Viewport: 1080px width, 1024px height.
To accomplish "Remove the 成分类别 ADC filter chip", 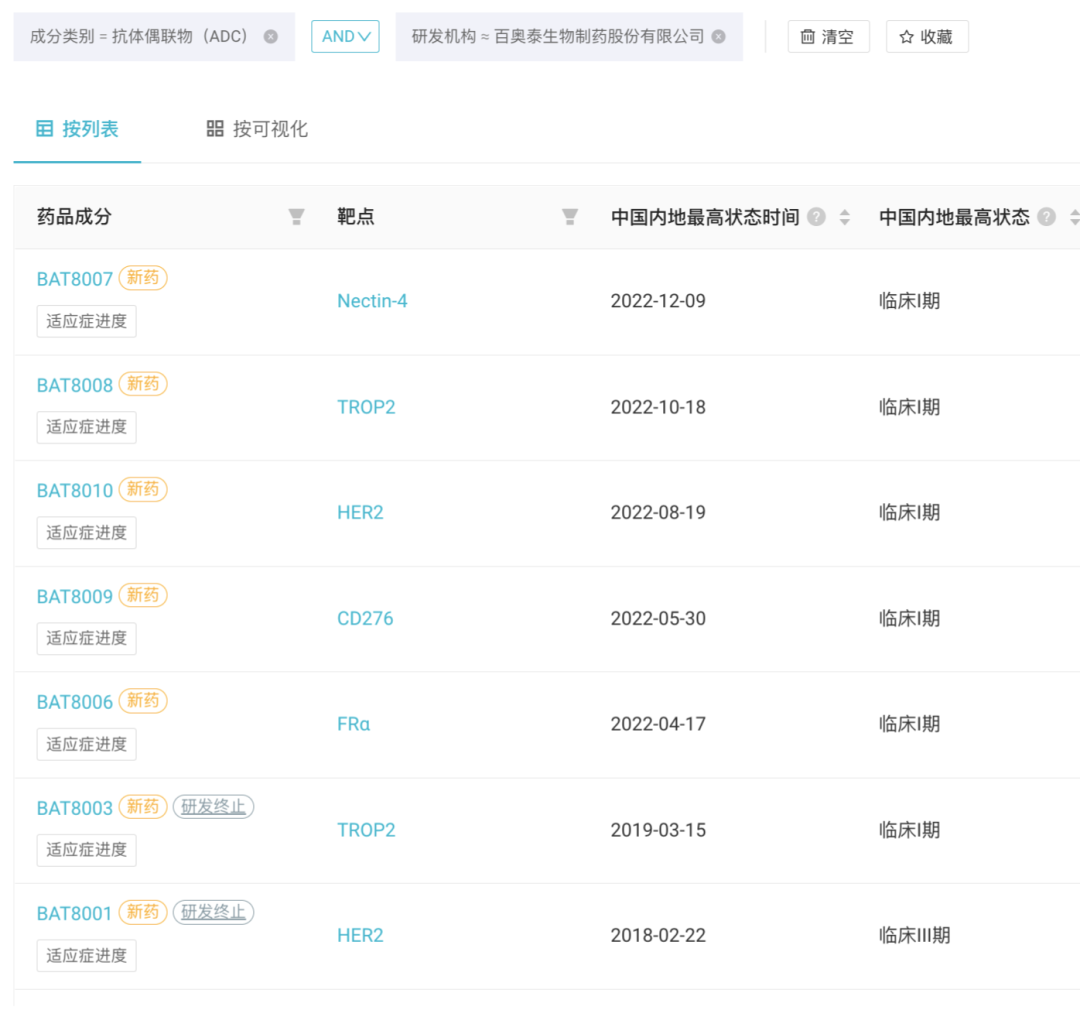I will [271, 36].
